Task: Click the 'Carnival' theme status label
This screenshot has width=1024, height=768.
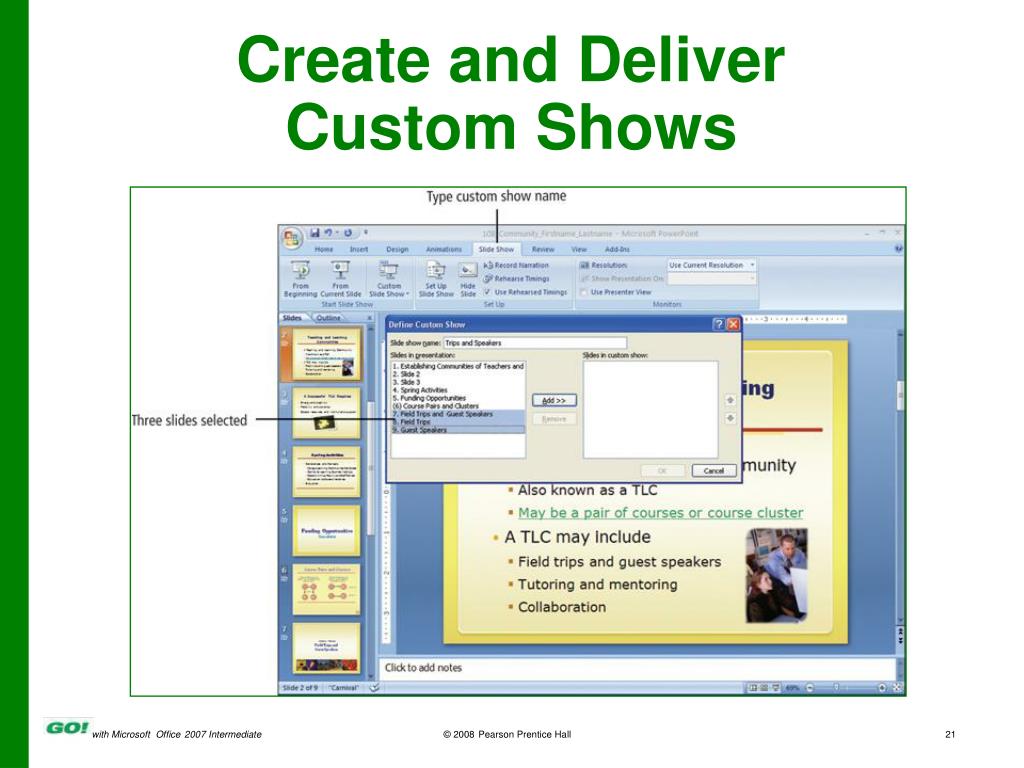Action: coord(344,688)
